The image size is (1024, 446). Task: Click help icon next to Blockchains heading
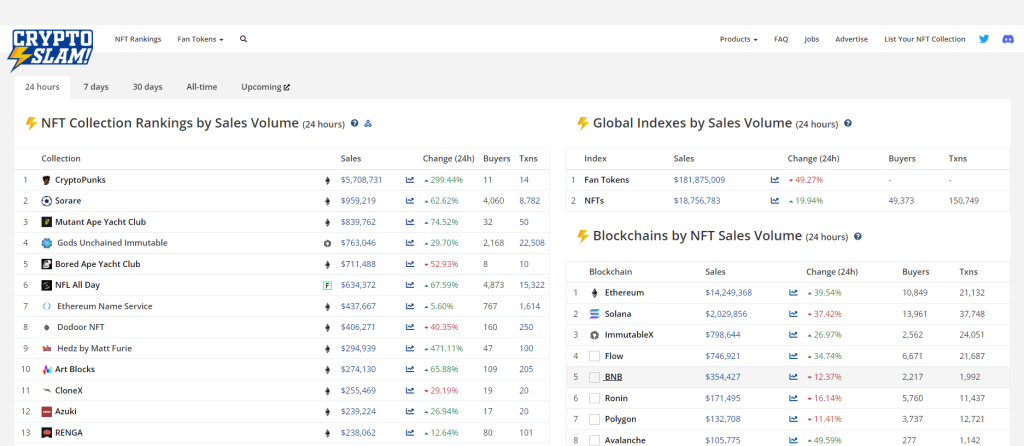[x=858, y=236]
